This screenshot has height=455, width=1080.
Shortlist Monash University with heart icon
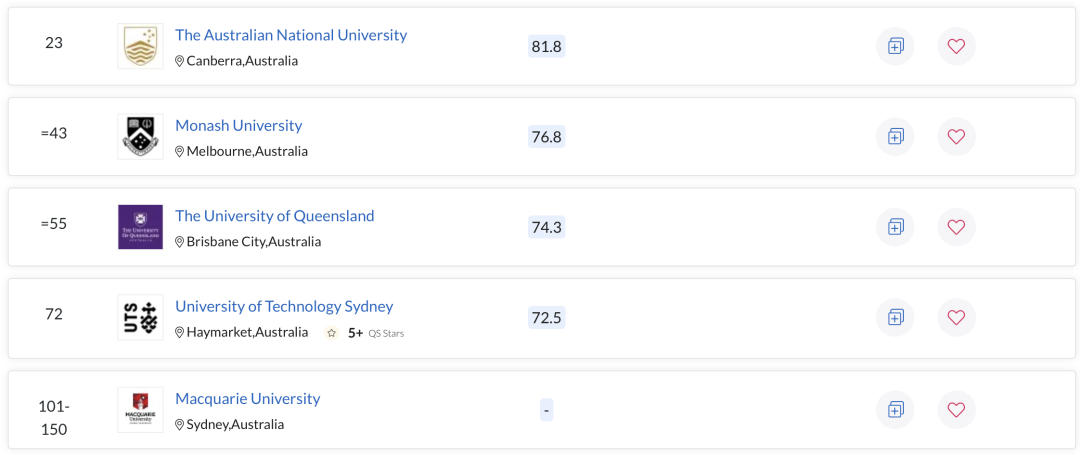point(956,136)
